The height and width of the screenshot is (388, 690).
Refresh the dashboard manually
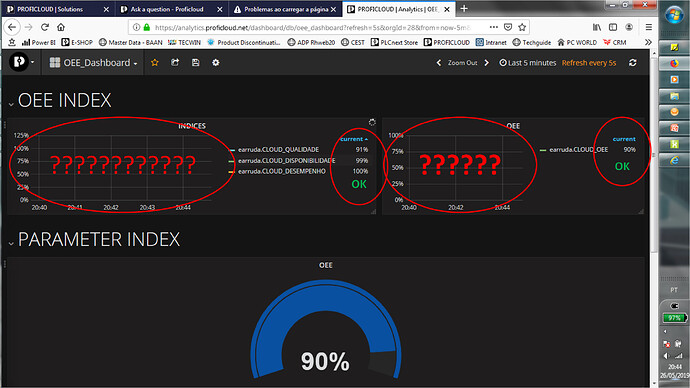point(632,63)
